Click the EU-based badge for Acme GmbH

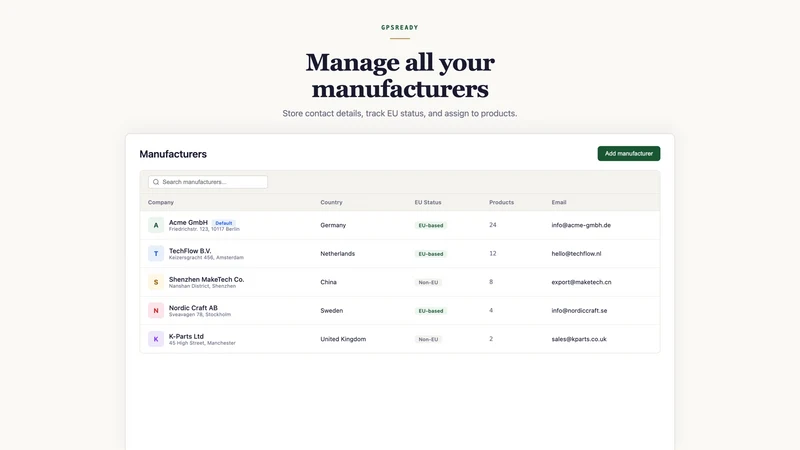point(431,225)
